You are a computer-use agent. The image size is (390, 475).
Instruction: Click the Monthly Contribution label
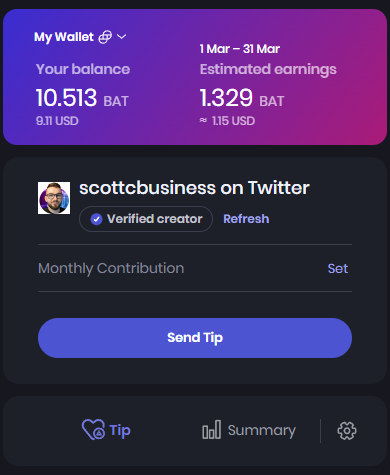(111, 268)
